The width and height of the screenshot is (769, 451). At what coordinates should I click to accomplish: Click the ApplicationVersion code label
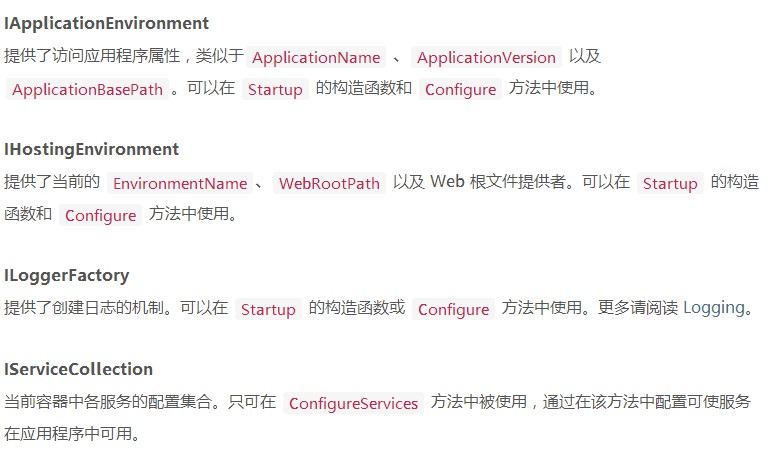pos(486,57)
